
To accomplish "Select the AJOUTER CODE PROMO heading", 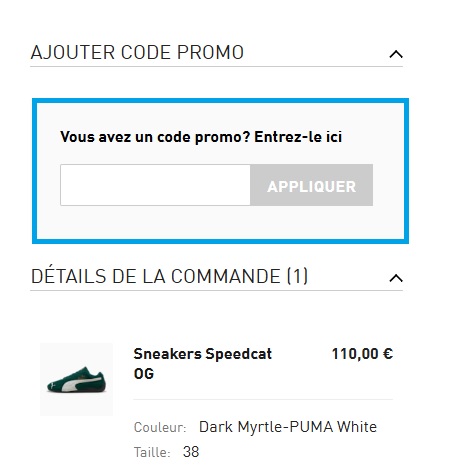I will coord(137,53).
